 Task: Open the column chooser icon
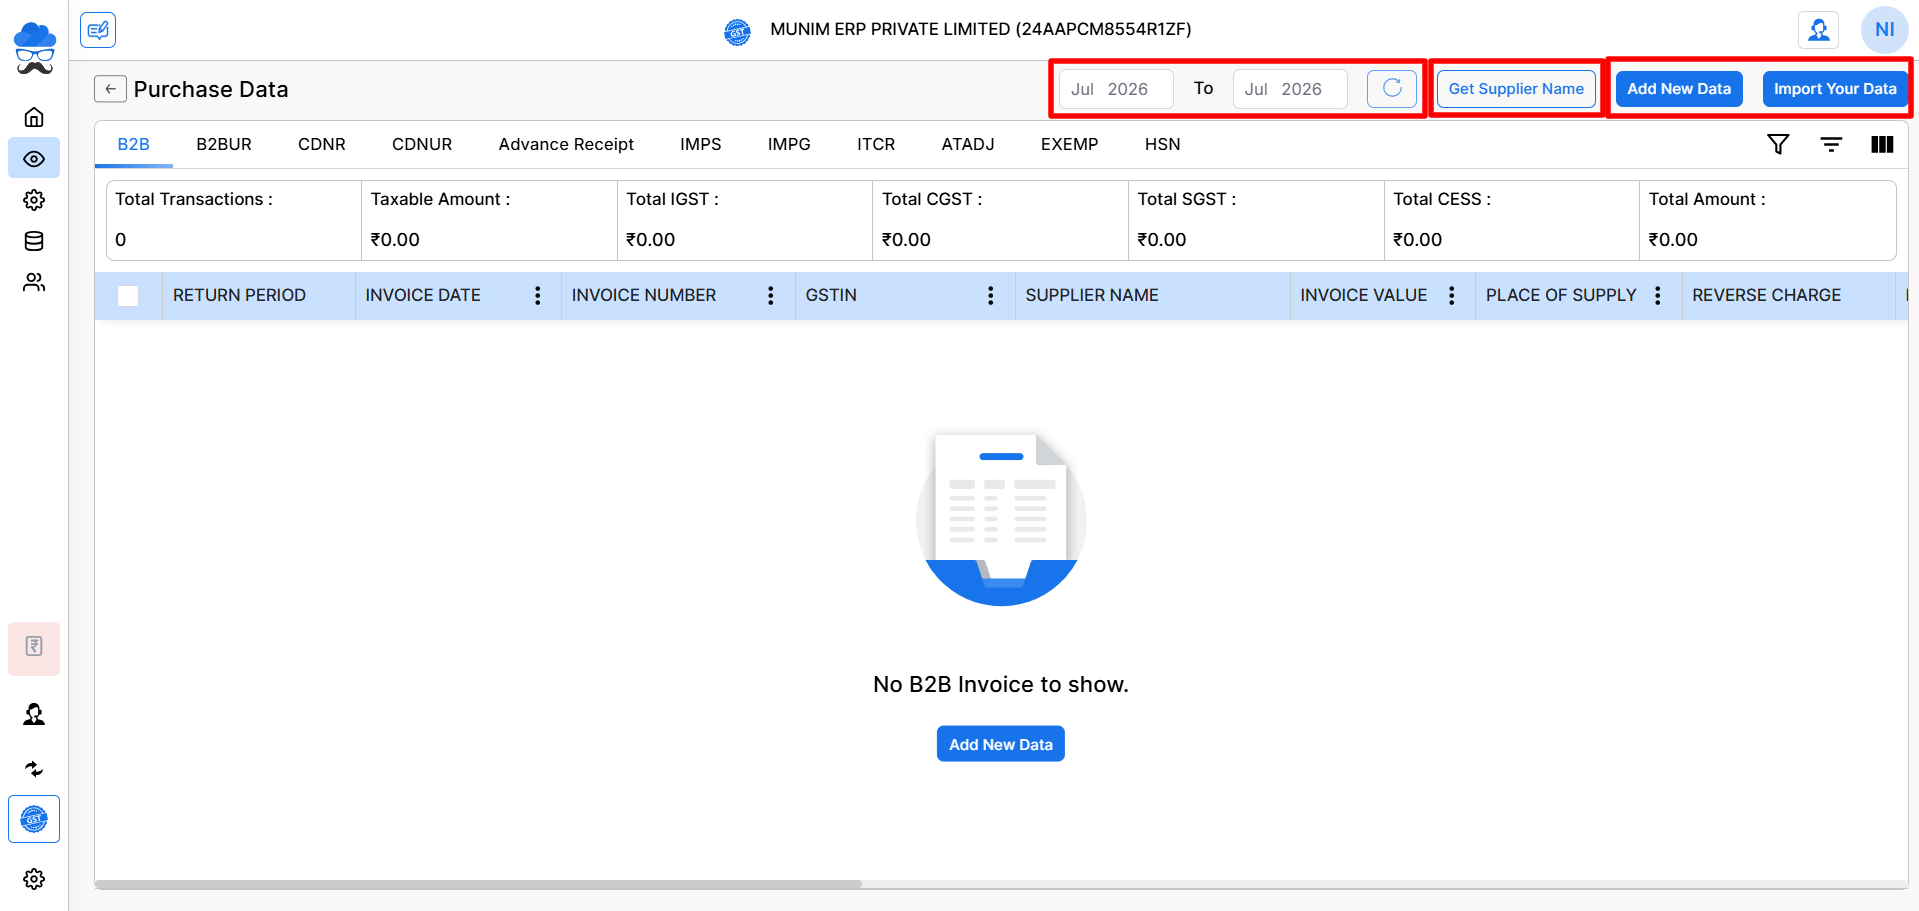point(1882,144)
